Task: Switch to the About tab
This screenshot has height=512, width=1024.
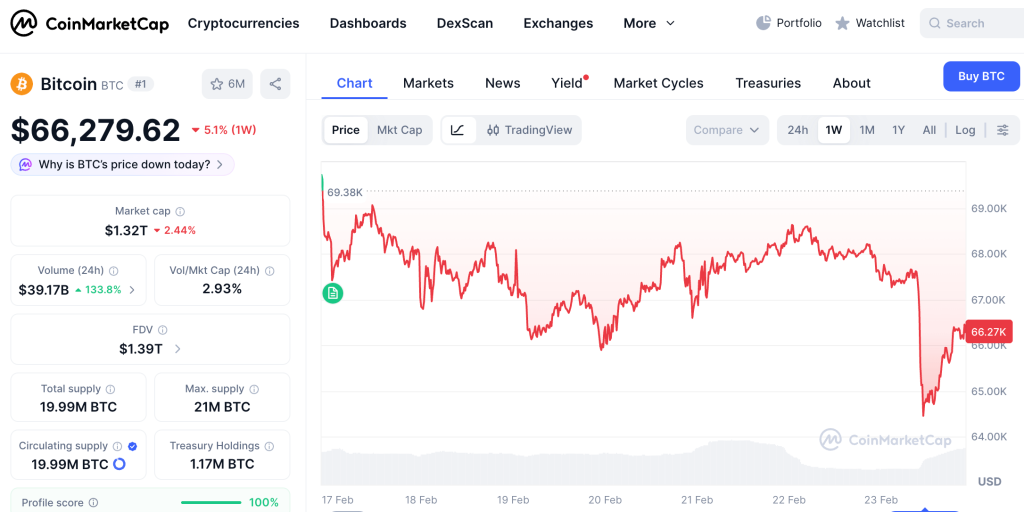Action: [852, 83]
